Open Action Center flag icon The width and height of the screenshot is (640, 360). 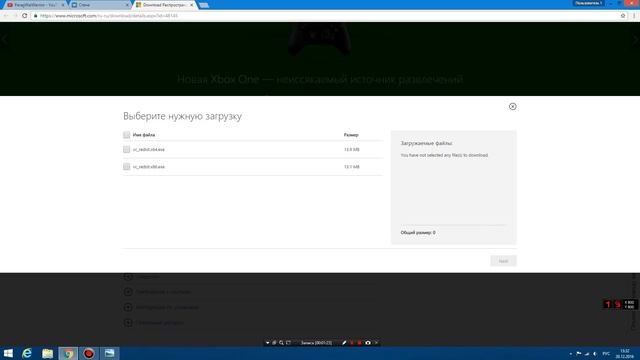[579, 353]
